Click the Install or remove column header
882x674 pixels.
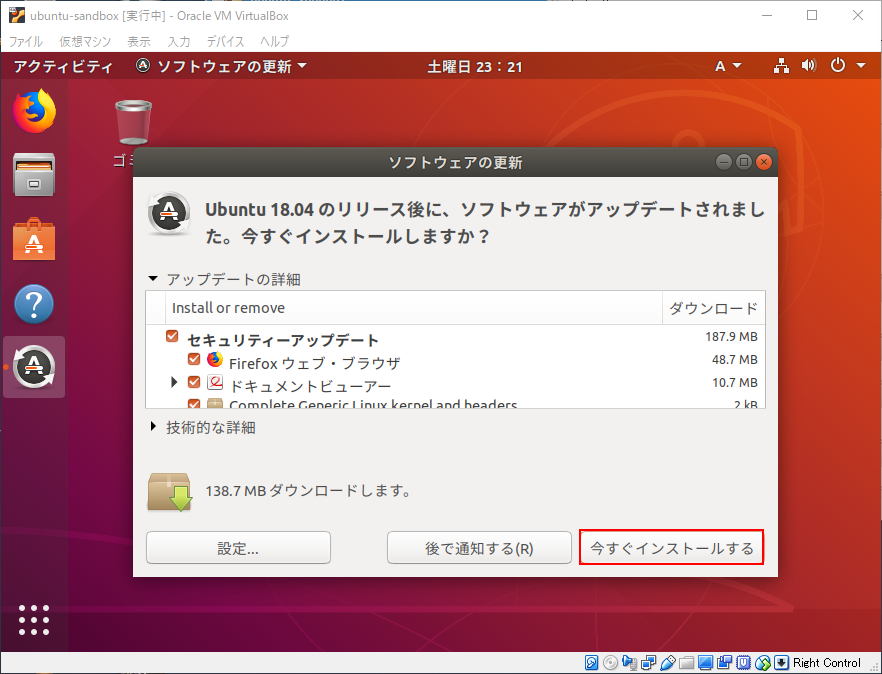pyautogui.click(x=413, y=308)
